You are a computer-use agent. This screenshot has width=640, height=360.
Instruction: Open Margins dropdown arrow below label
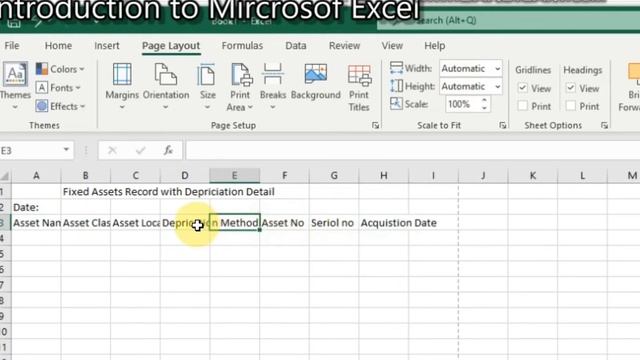tap(122, 107)
